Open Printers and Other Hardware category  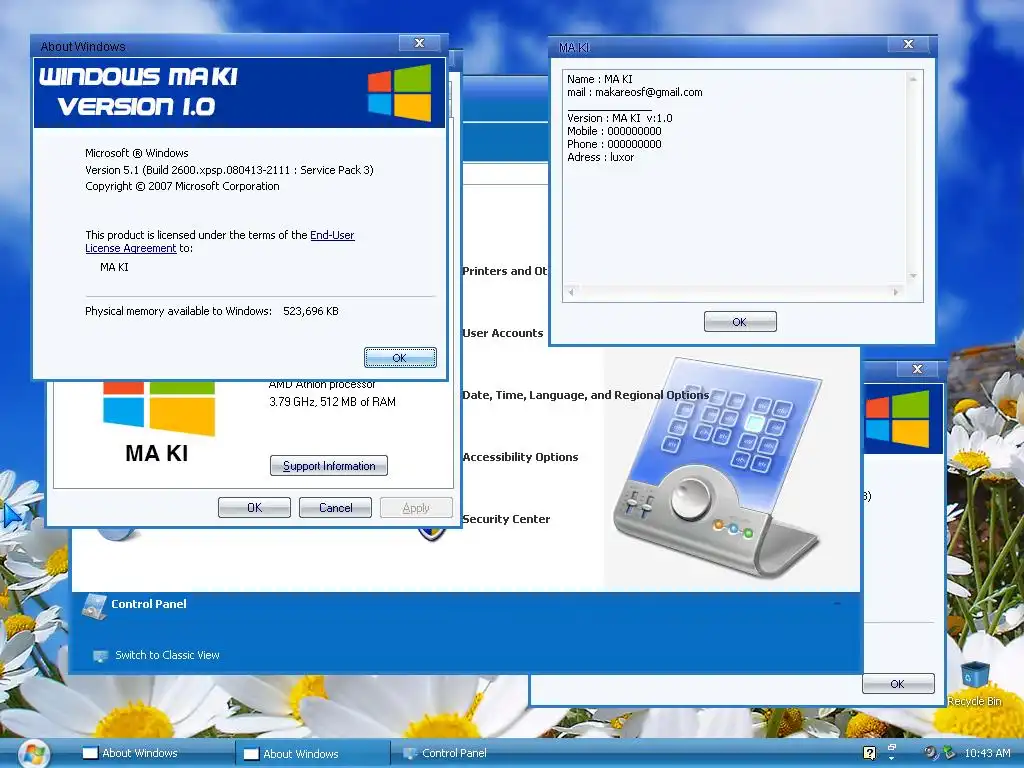504,271
